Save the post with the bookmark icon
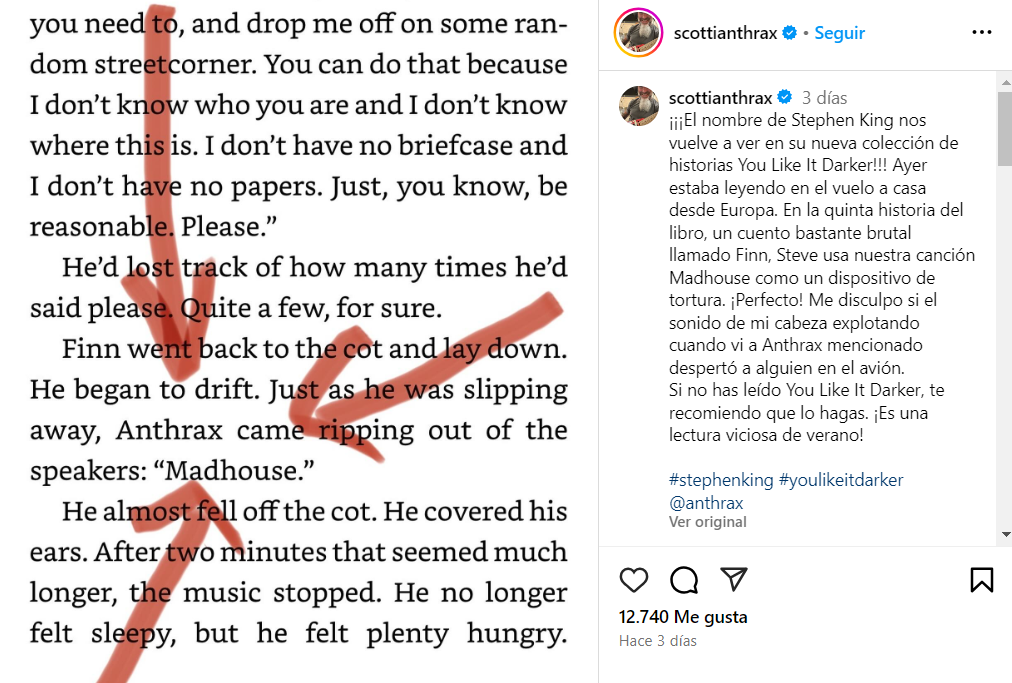The image size is (1012, 683). (x=981, y=580)
